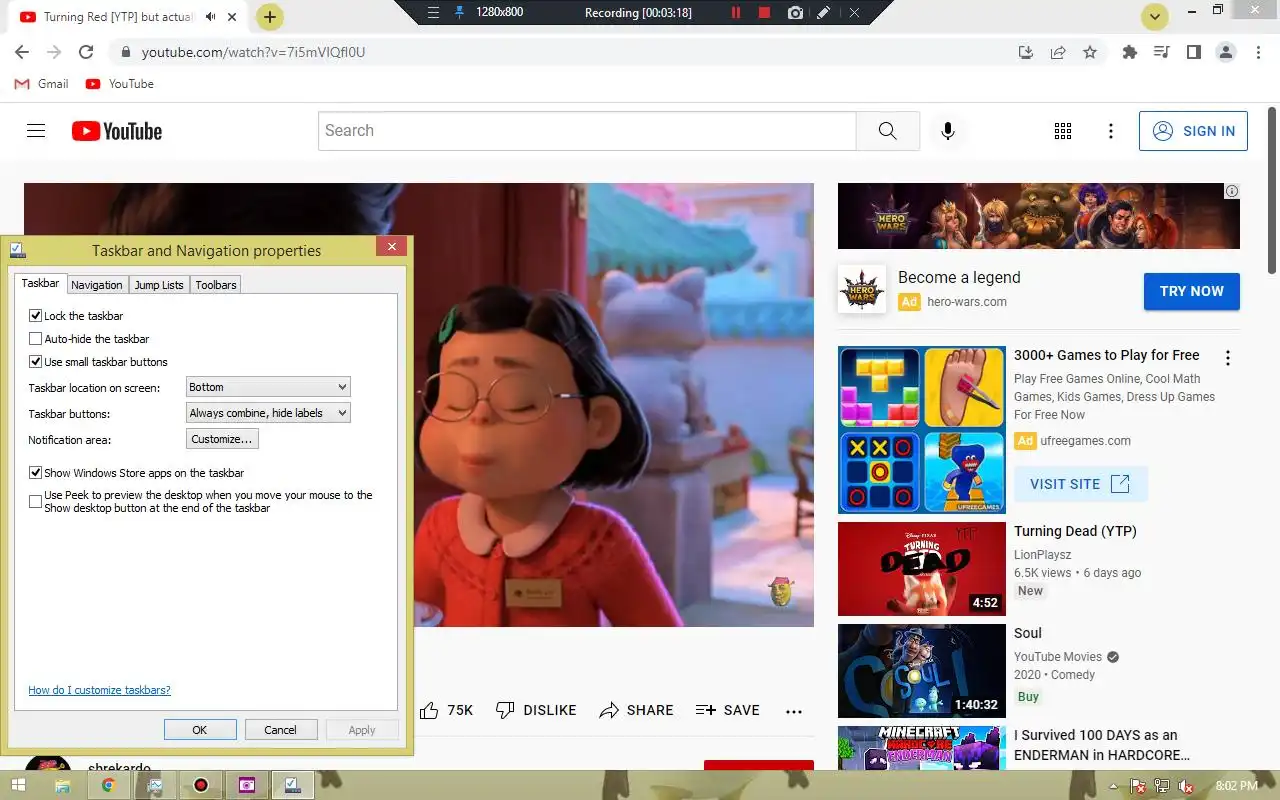Take a screenshot with recorder camera icon
This screenshot has width=1280, height=800.
coord(795,13)
